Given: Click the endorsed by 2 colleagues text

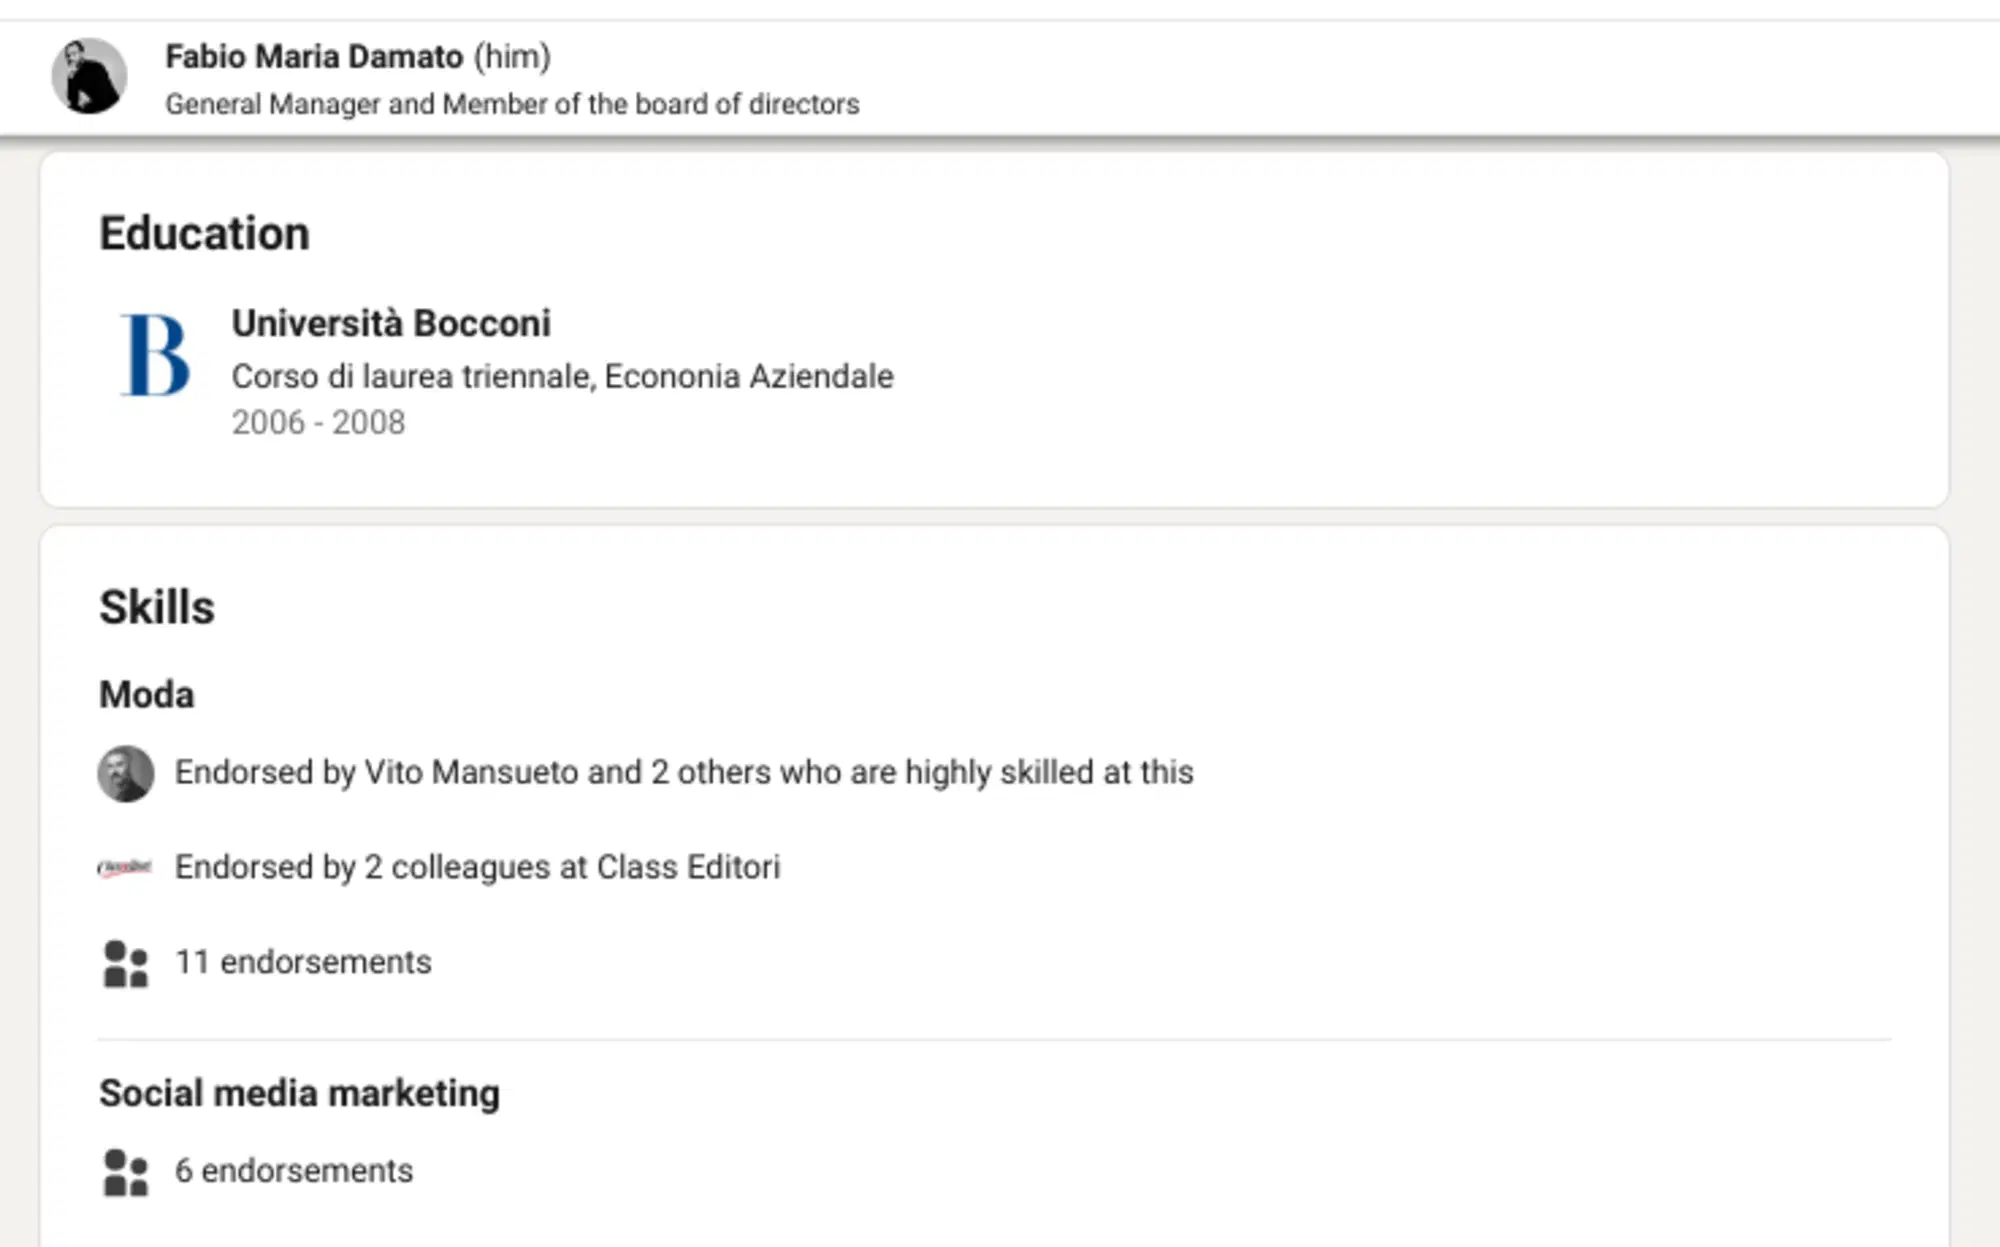Looking at the screenshot, I should pos(478,866).
